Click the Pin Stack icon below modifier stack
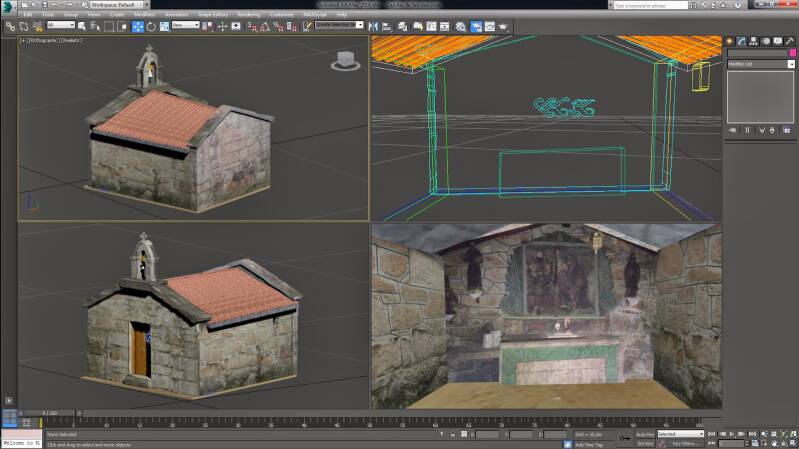Image resolution: width=799 pixels, height=449 pixels. [732, 130]
